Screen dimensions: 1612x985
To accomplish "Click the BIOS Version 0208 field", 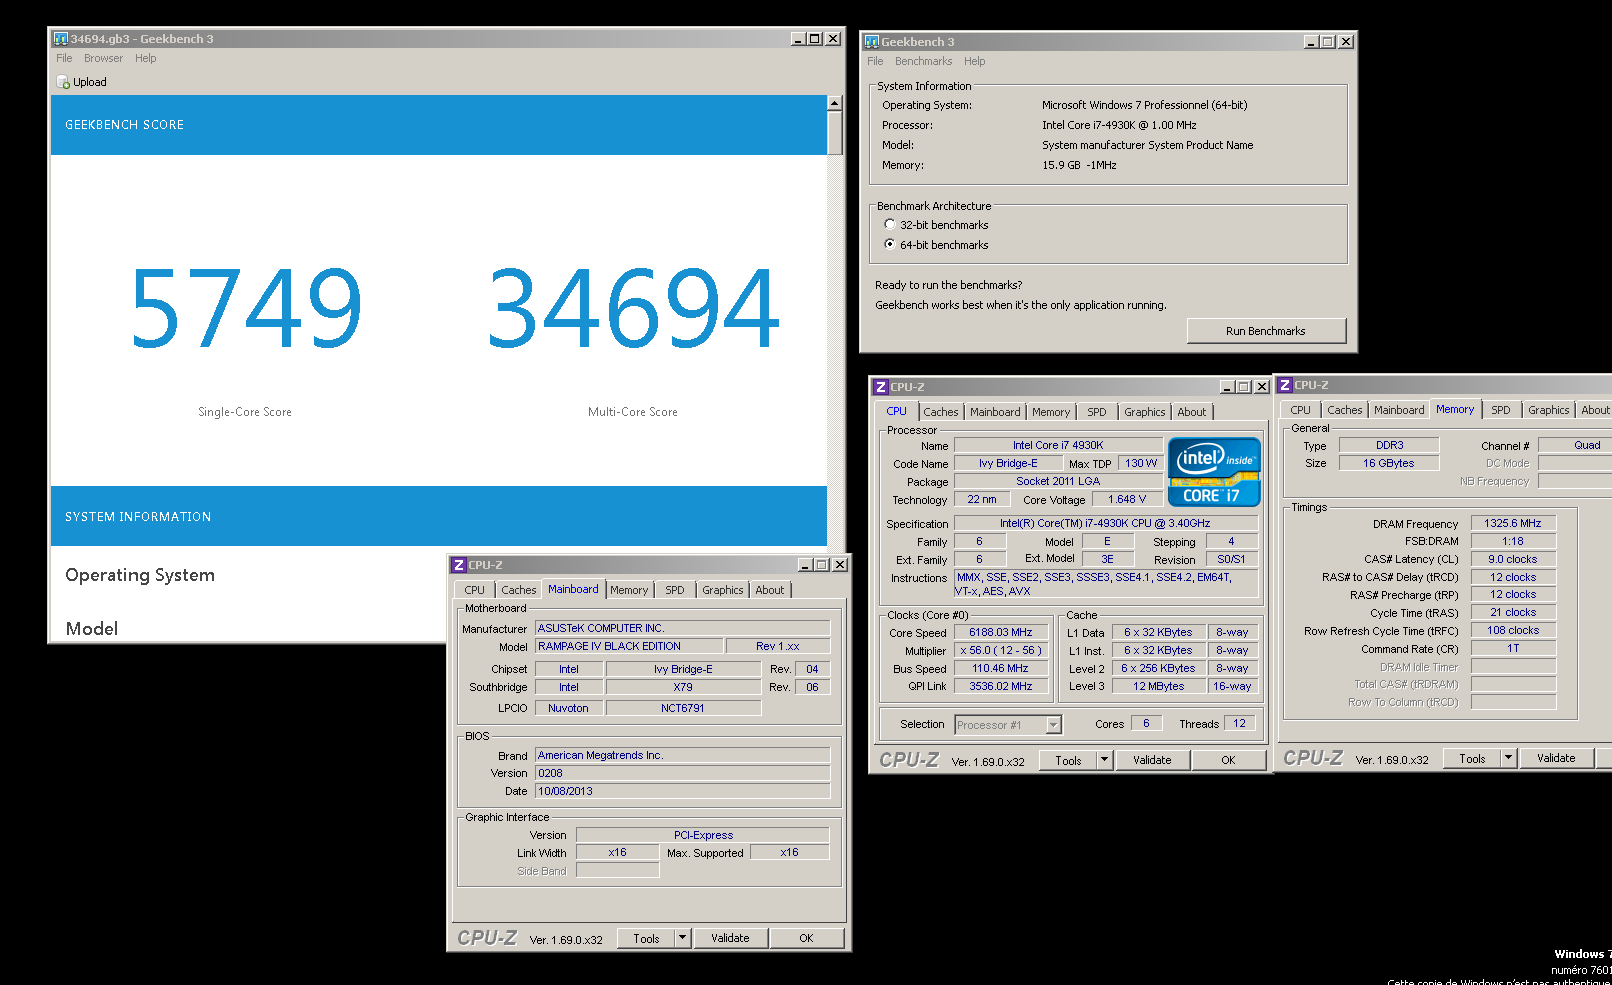I will pos(683,773).
